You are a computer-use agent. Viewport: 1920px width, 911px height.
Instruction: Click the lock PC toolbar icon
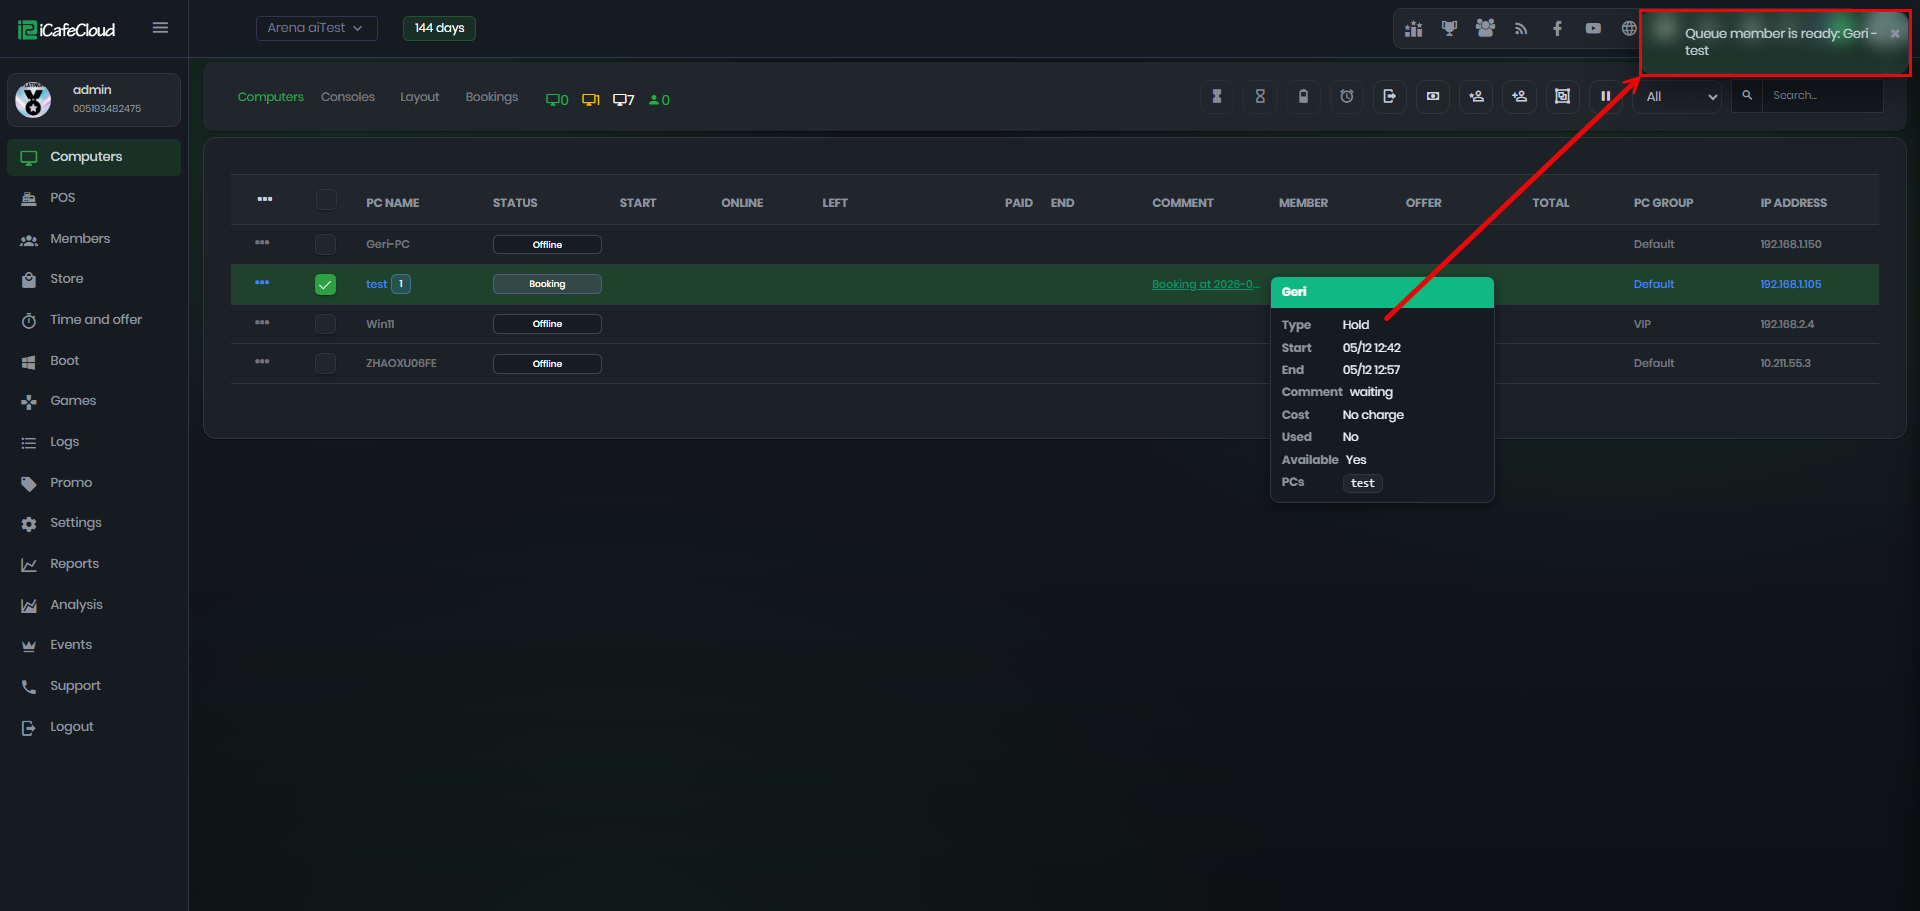pyautogui.click(x=1303, y=96)
